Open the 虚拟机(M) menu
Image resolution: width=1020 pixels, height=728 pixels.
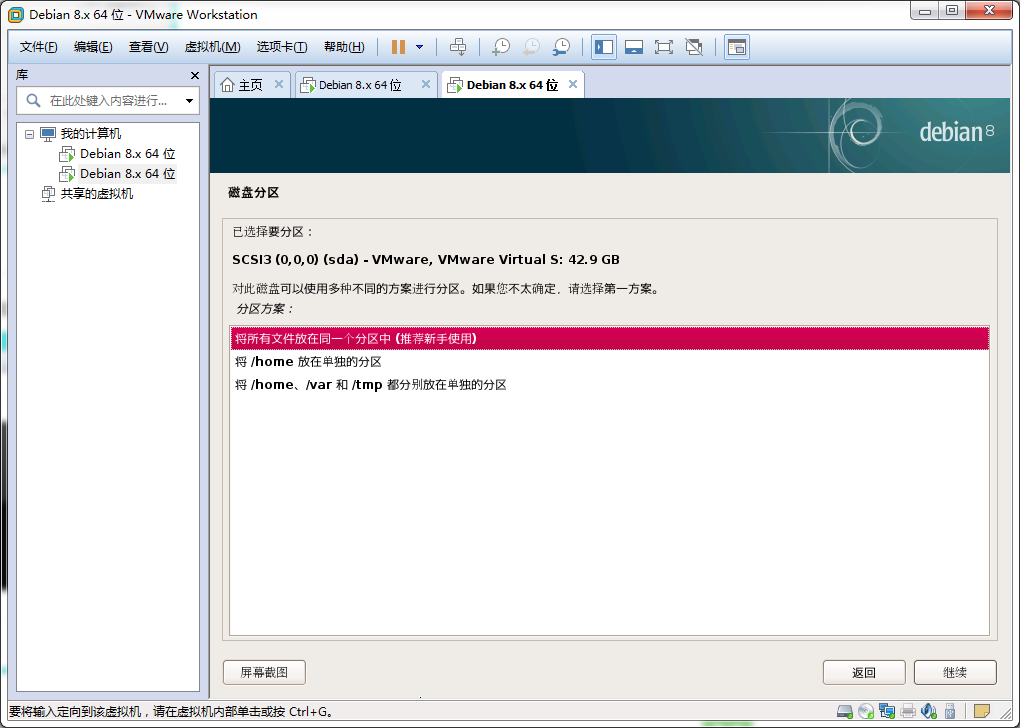coord(213,47)
